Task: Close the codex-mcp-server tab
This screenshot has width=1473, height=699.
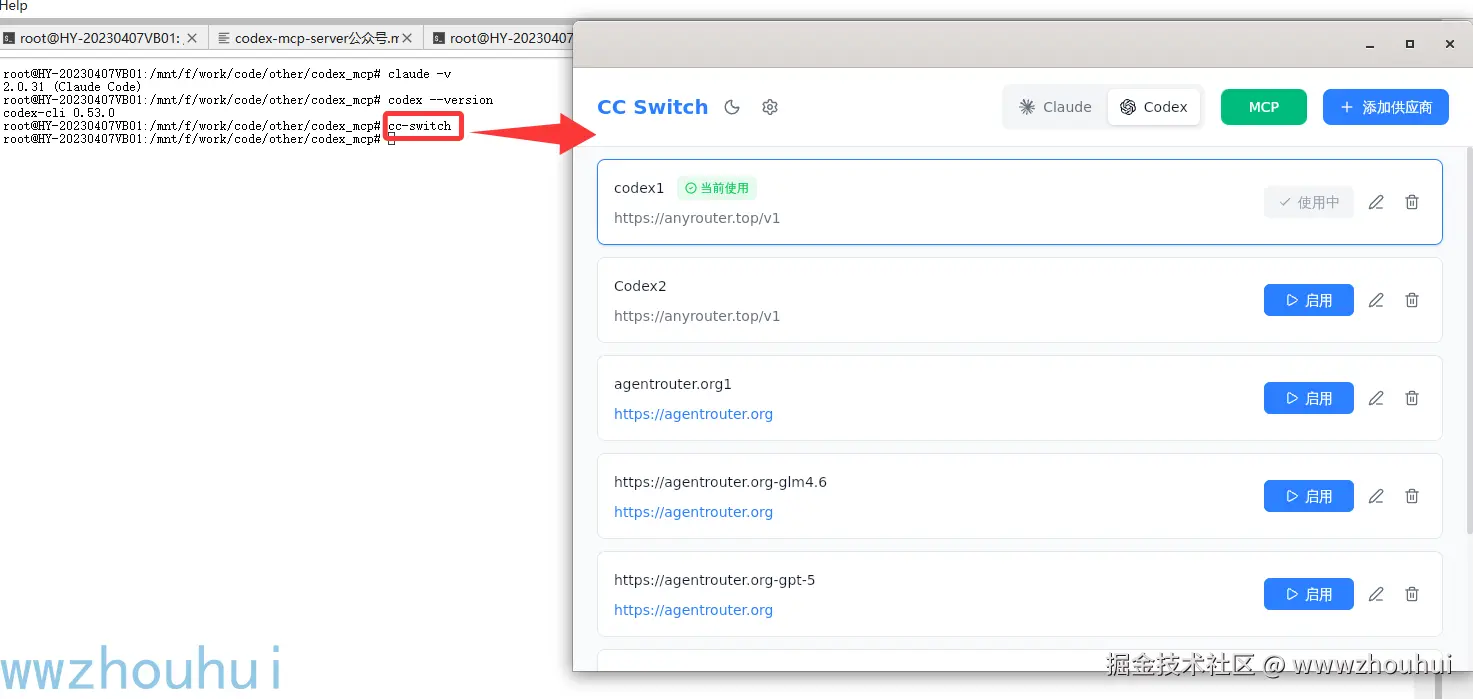Action: click(x=407, y=38)
